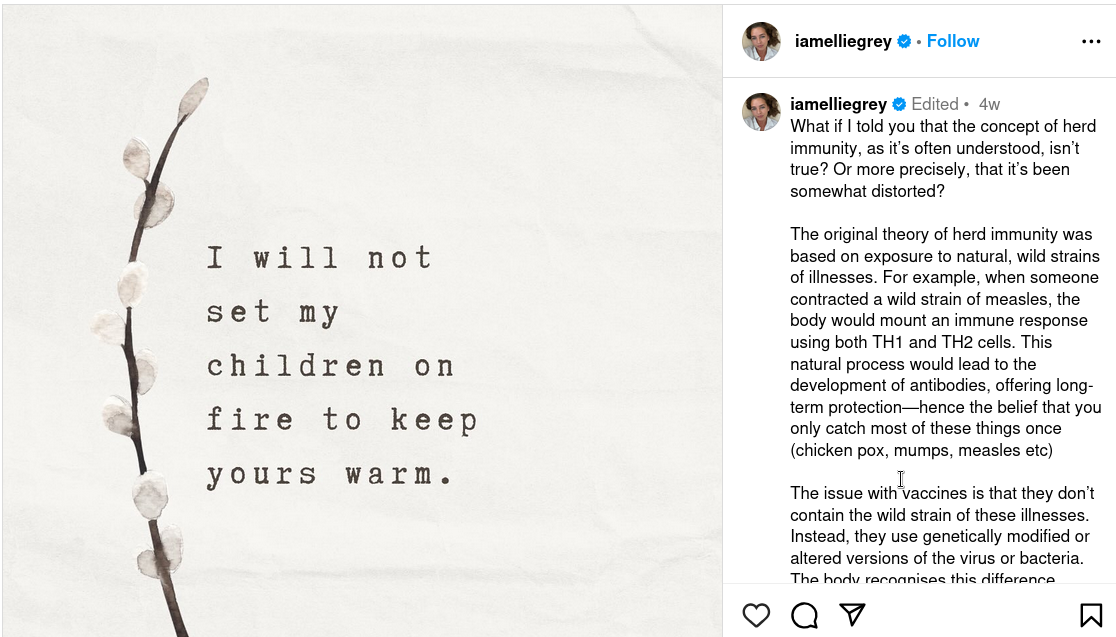This screenshot has height=637, width=1116.
Task: Click the small avatar next to the caption
Action: pyautogui.click(x=761, y=112)
